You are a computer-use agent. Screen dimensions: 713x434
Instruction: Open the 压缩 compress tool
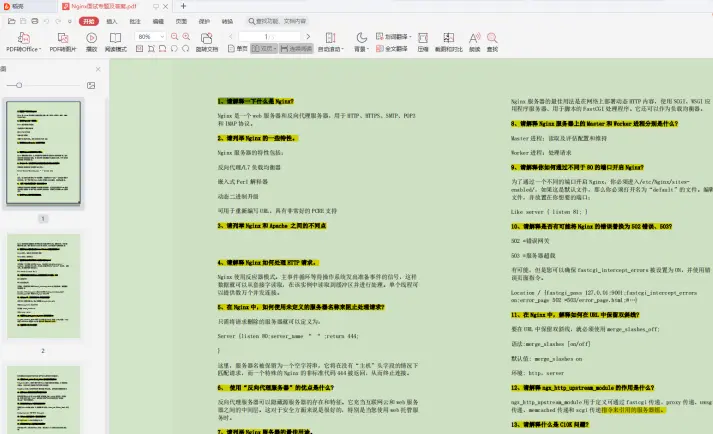pyautogui.click(x=423, y=42)
